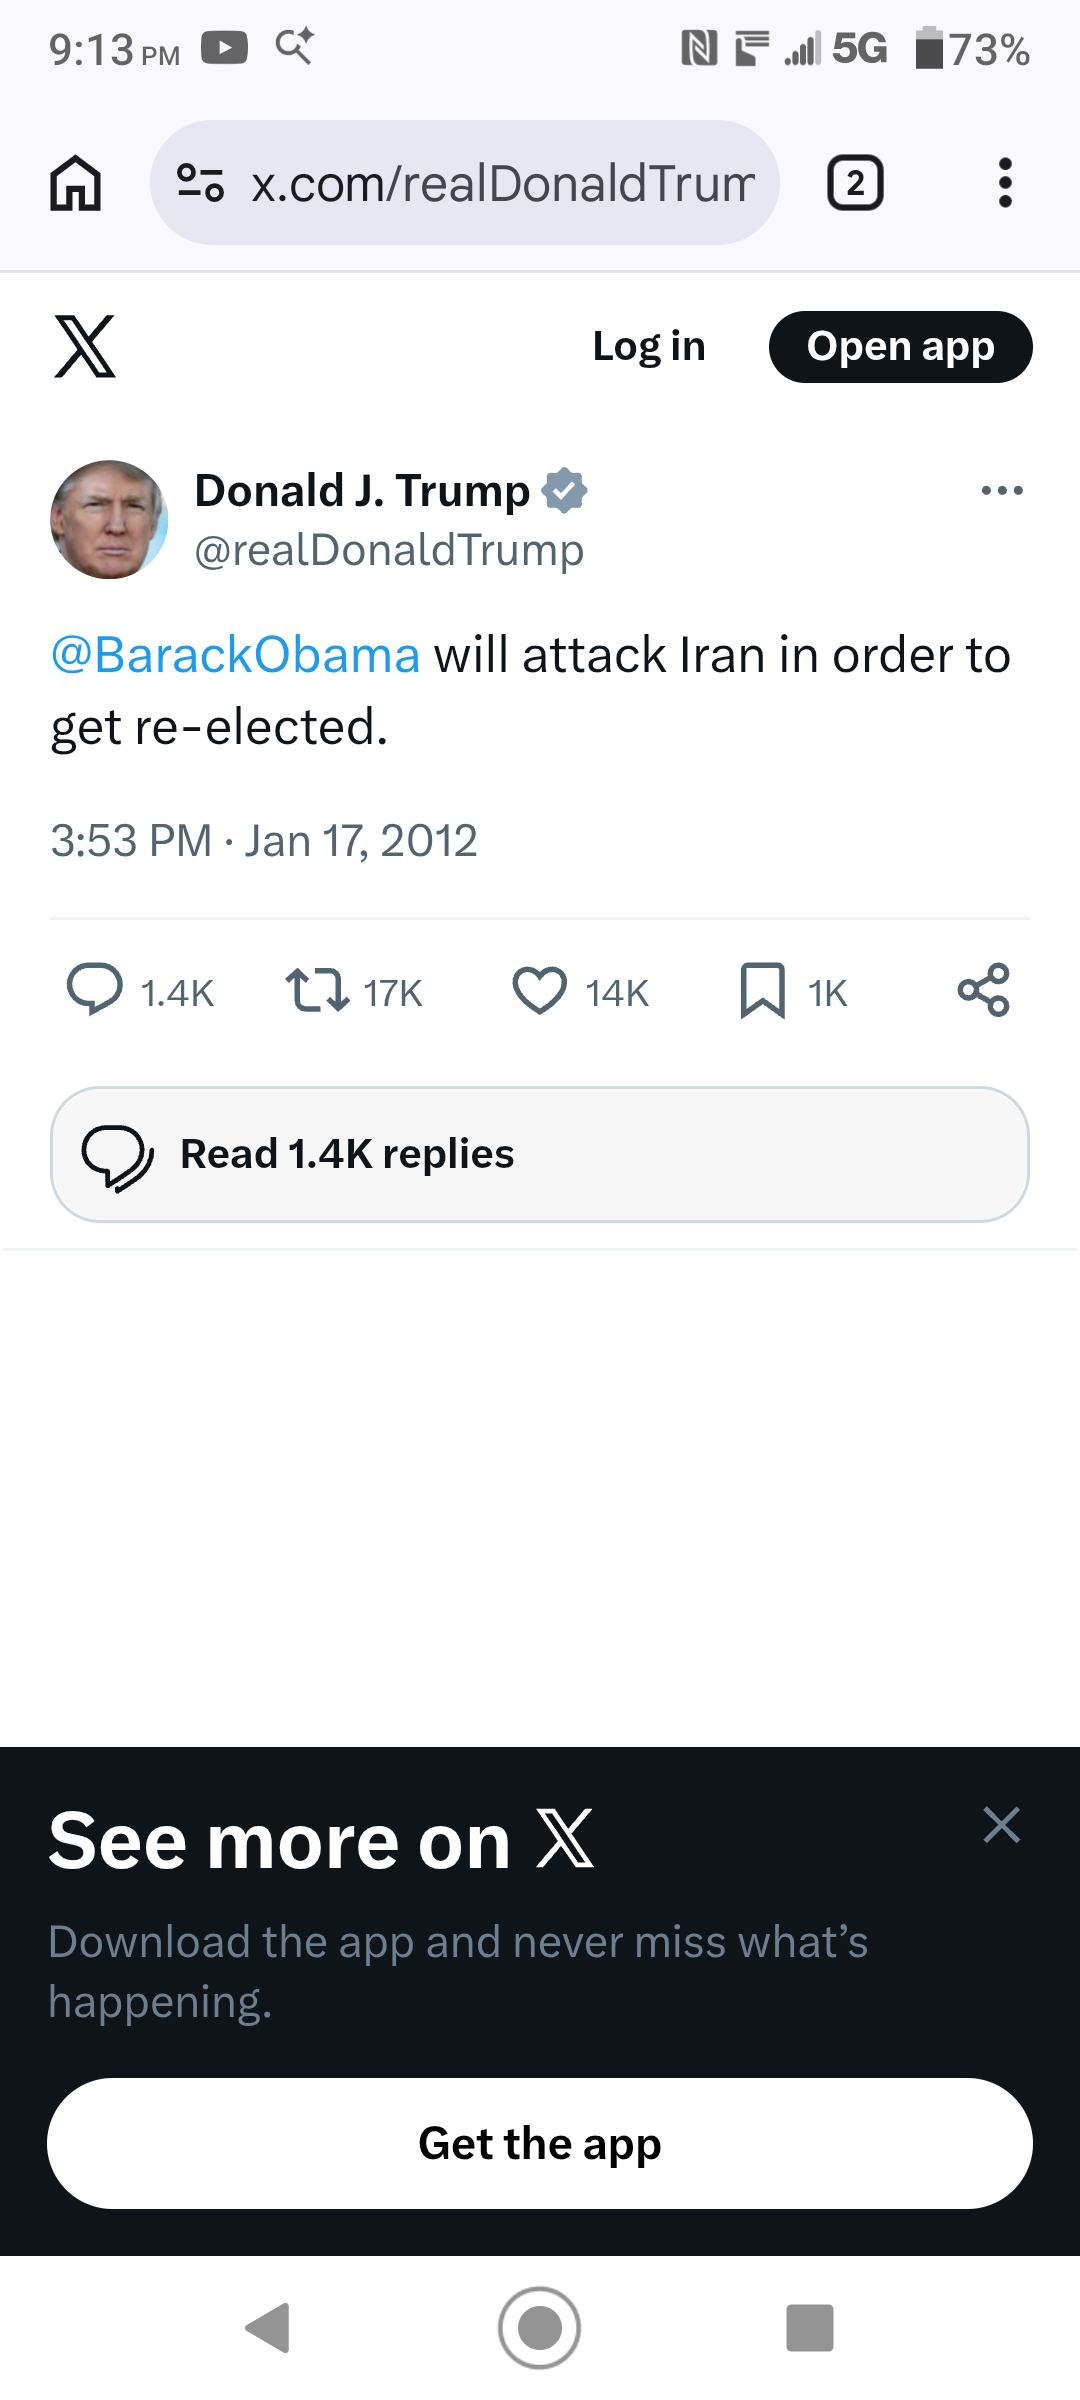Tap the @realDonaldTrump handle
1080x2400 pixels.
pos(389,550)
